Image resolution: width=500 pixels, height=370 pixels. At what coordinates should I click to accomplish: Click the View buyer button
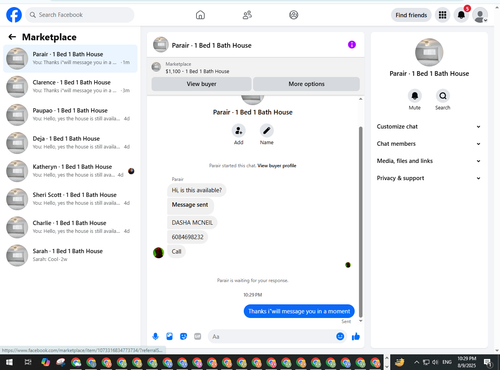[x=201, y=84]
